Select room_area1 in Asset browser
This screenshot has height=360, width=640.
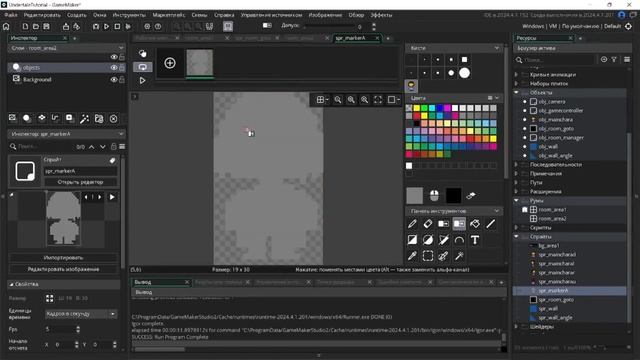pyautogui.click(x=552, y=209)
